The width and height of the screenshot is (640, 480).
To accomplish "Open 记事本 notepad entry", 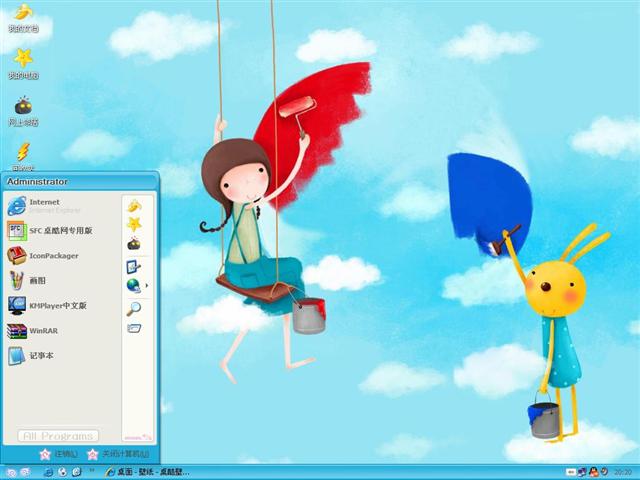I will pos(31,356).
